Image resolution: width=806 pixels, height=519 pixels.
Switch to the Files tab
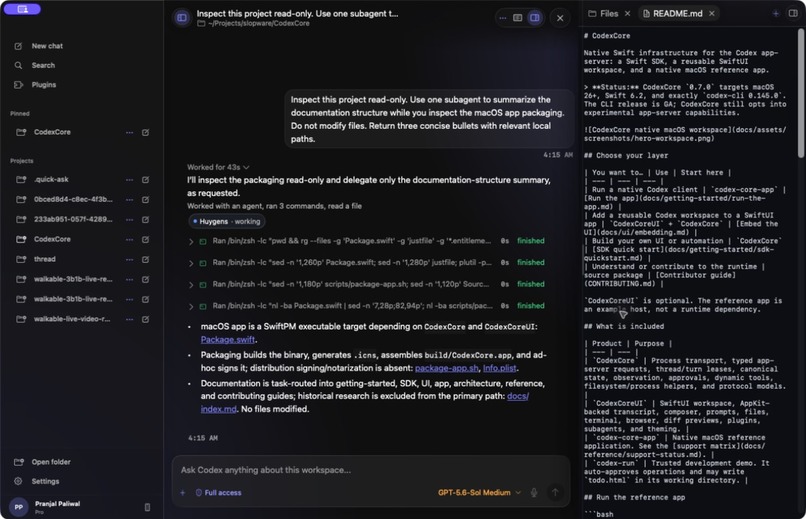(x=603, y=14)
